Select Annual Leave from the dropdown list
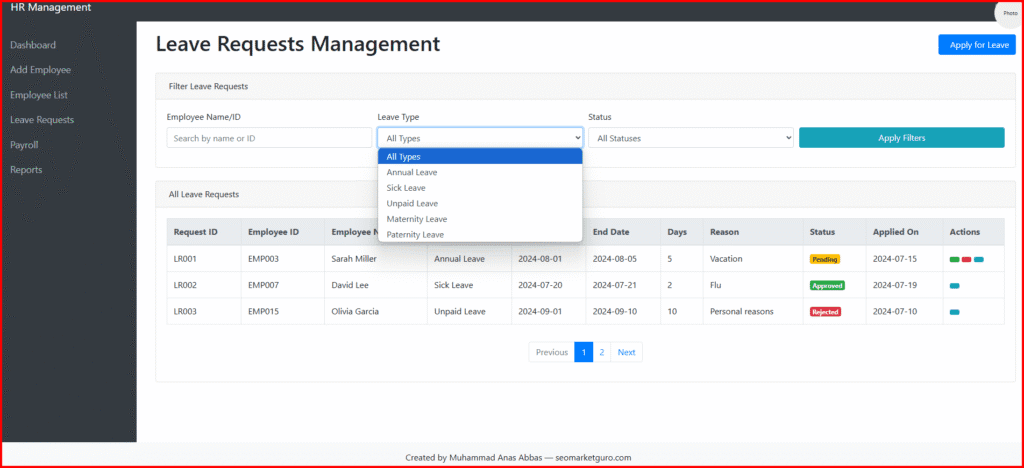Screen dimensions: 1024x468 (x=412, y=172)
